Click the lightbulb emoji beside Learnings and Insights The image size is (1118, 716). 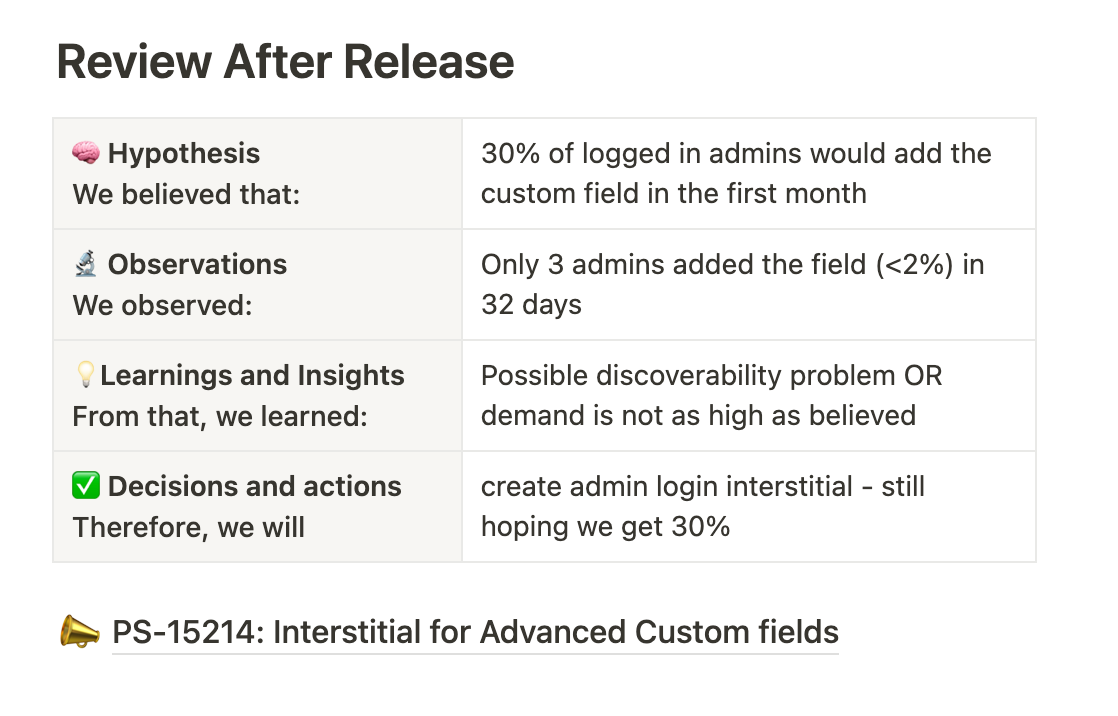tap(85, 374)
